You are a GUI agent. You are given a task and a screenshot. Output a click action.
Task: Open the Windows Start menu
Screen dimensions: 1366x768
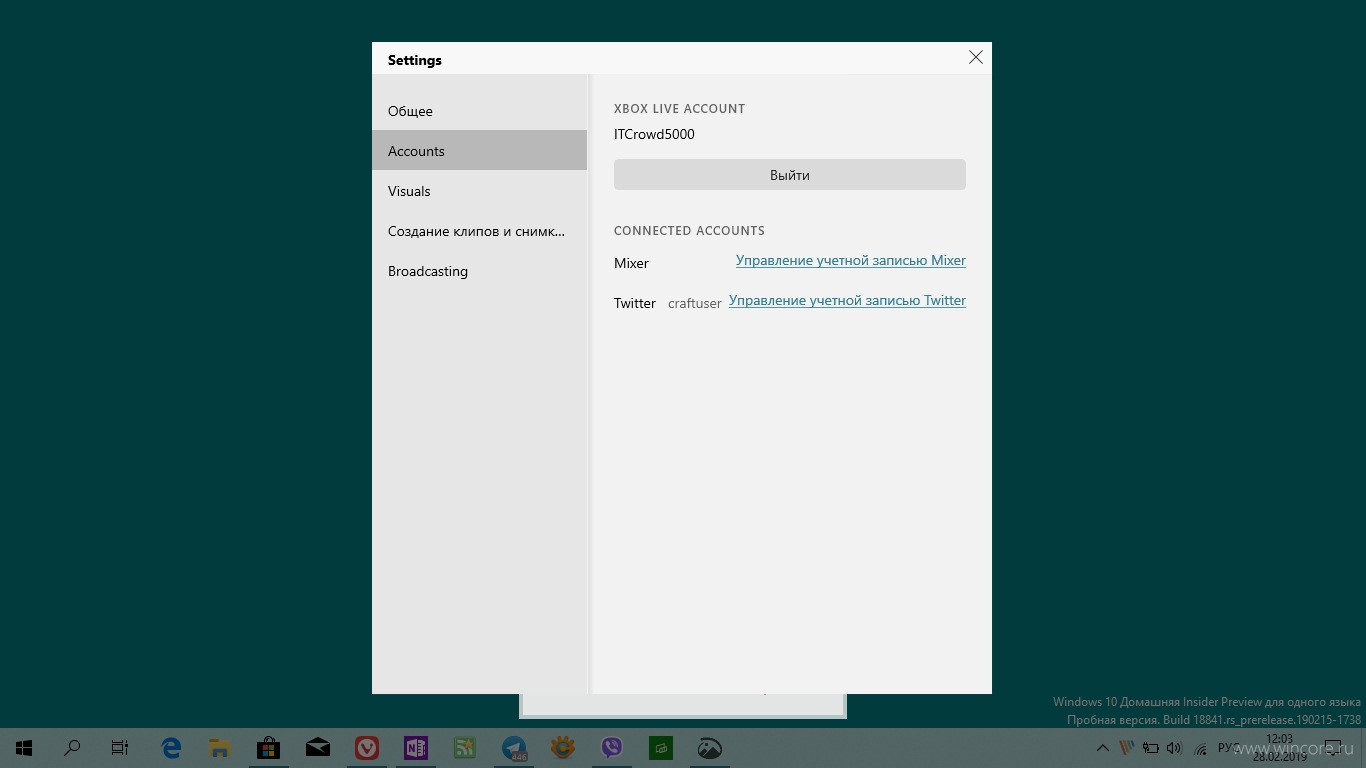pos(24,748)
